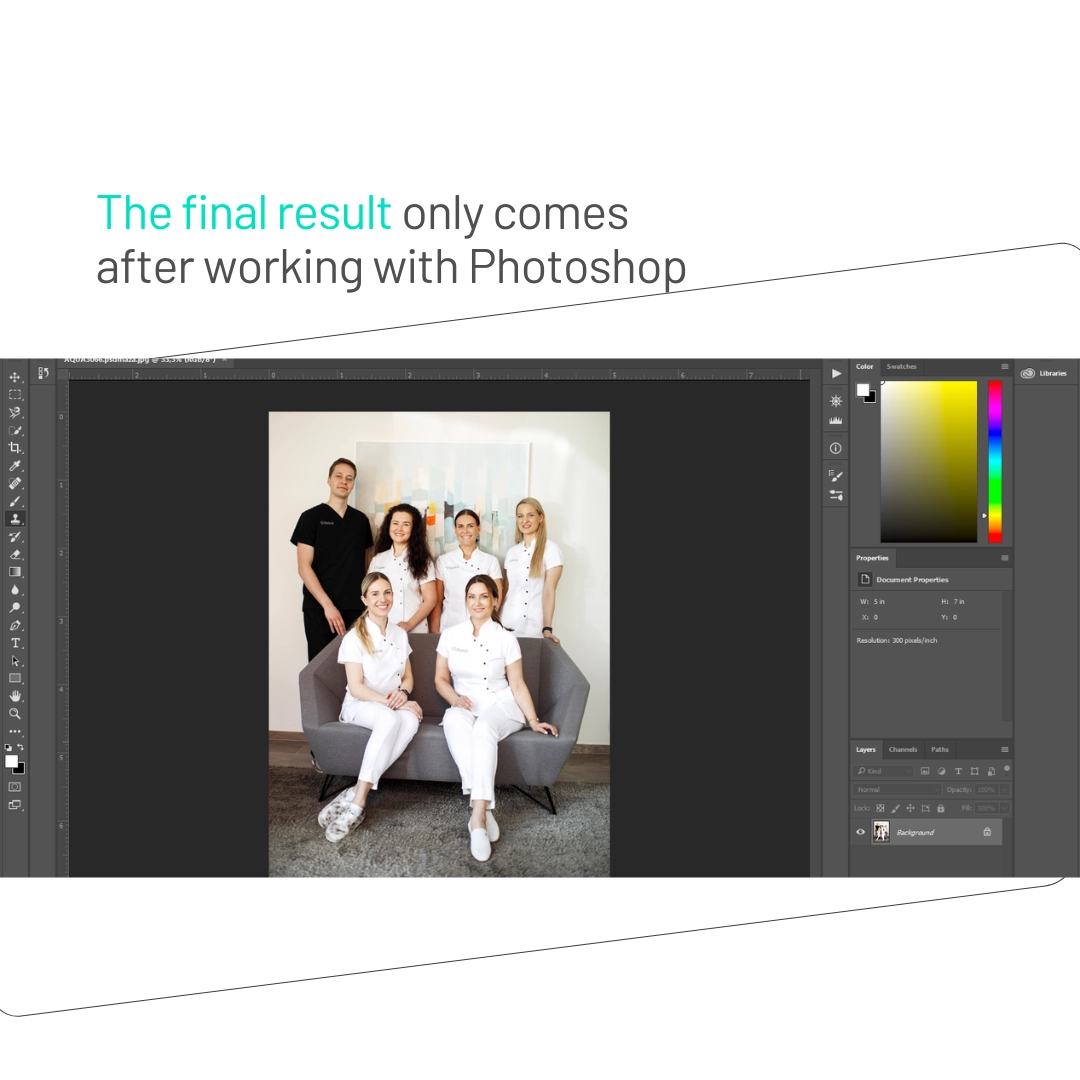Viewport: 1080px width, 1080px height.
Task: Click the Opacity value field
Action: pyautogui.click(x=986, y=789)
